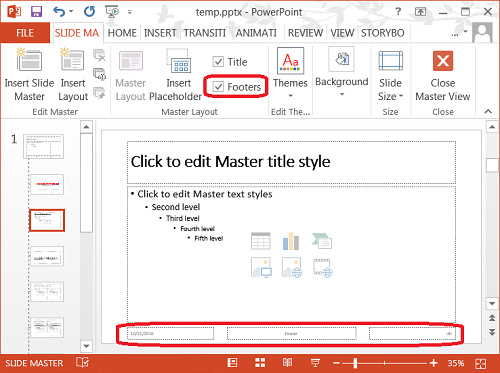Screen dimensions: 500x373
Task: Switch to the SLIDE MASTER tab
Action: (x=77, y=33)
